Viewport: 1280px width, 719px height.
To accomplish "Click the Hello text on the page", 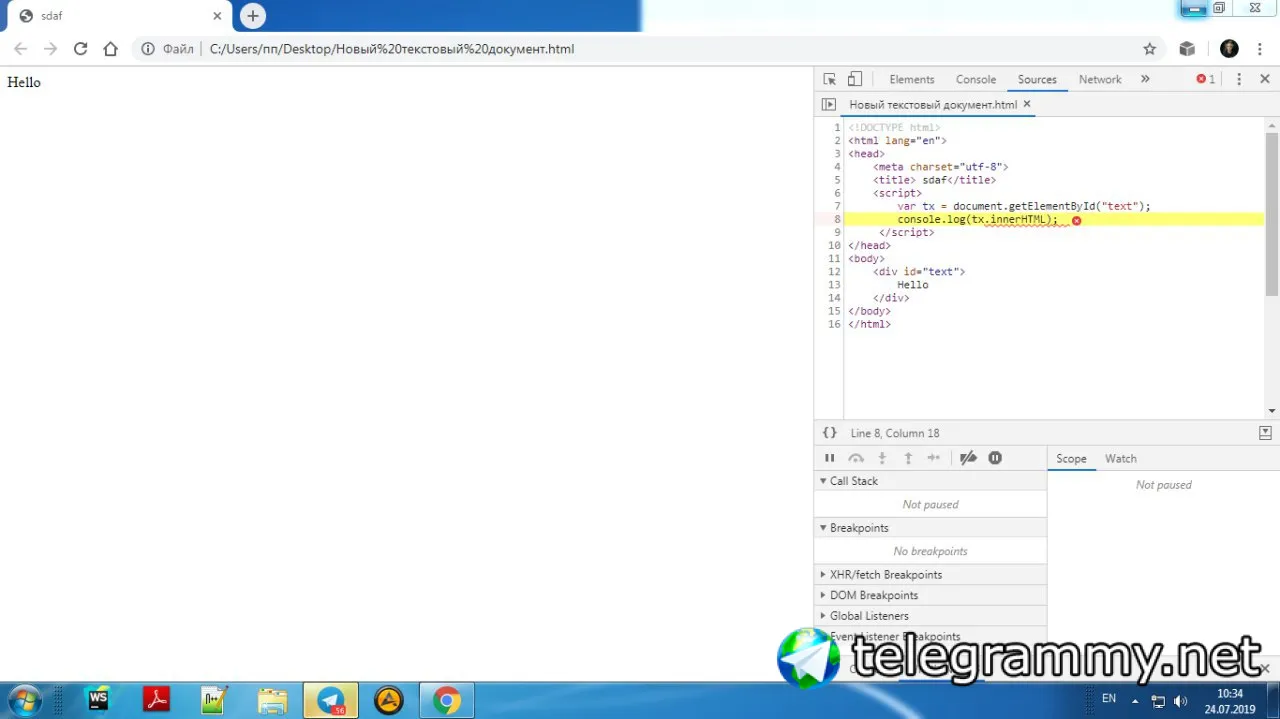I will 24,83.
